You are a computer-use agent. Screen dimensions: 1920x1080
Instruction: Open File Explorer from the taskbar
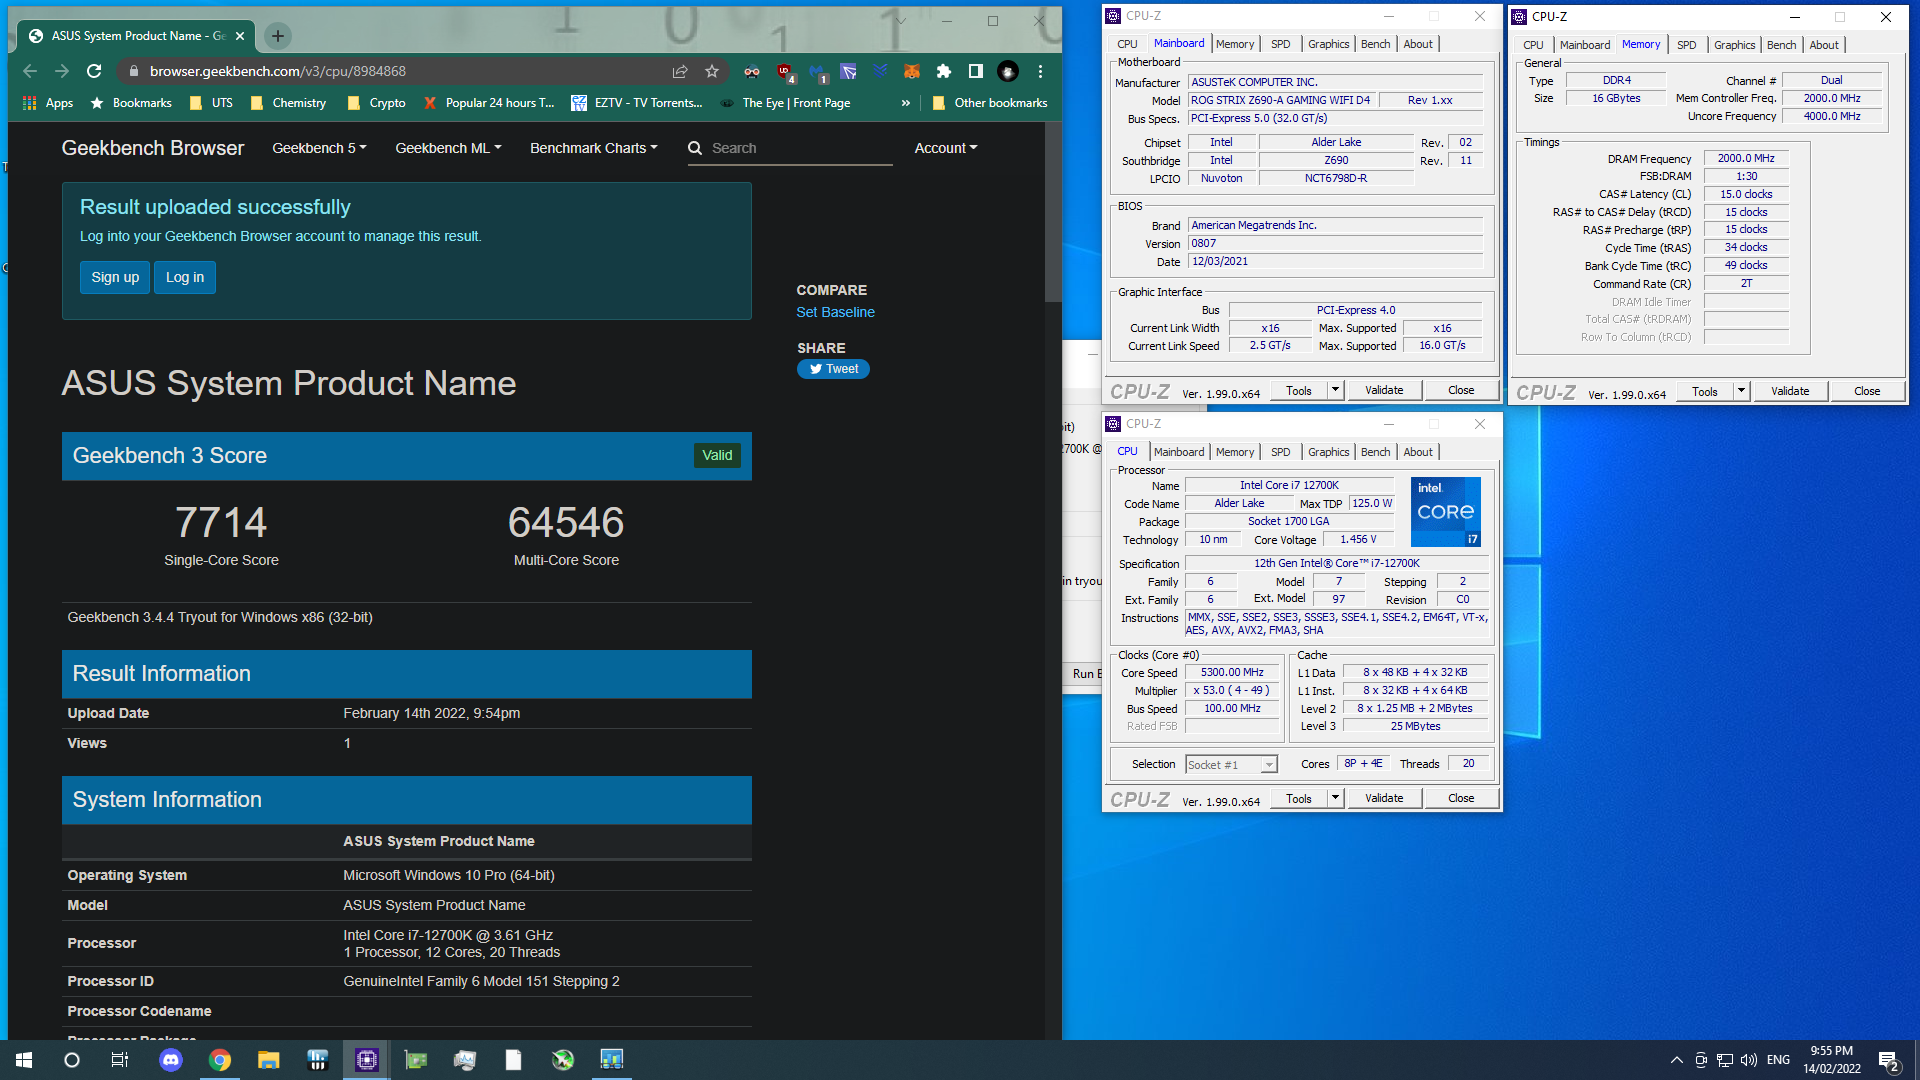[x=268, y=1060]
